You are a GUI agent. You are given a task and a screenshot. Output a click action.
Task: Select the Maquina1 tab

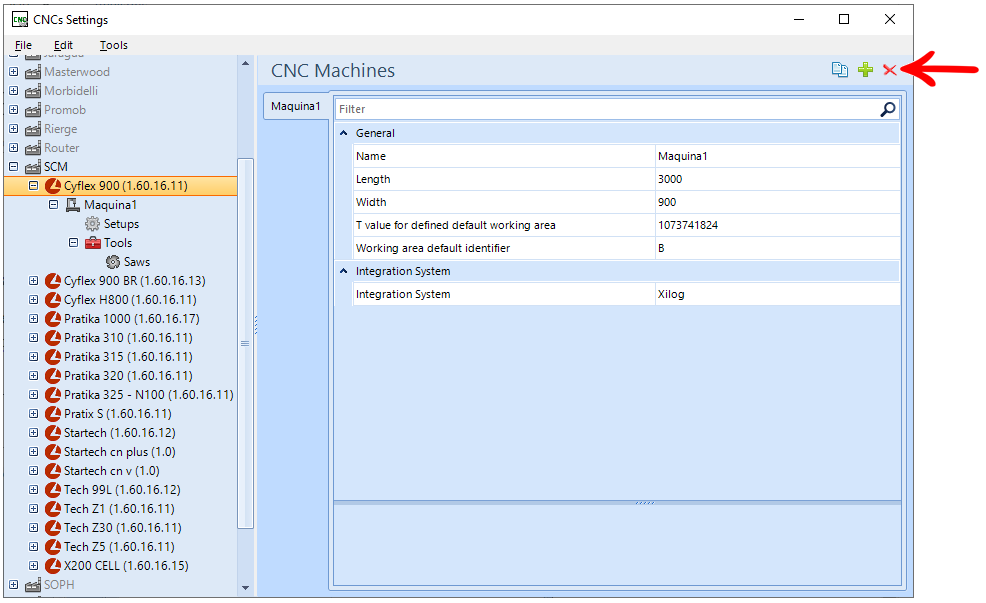pos(296,106)
